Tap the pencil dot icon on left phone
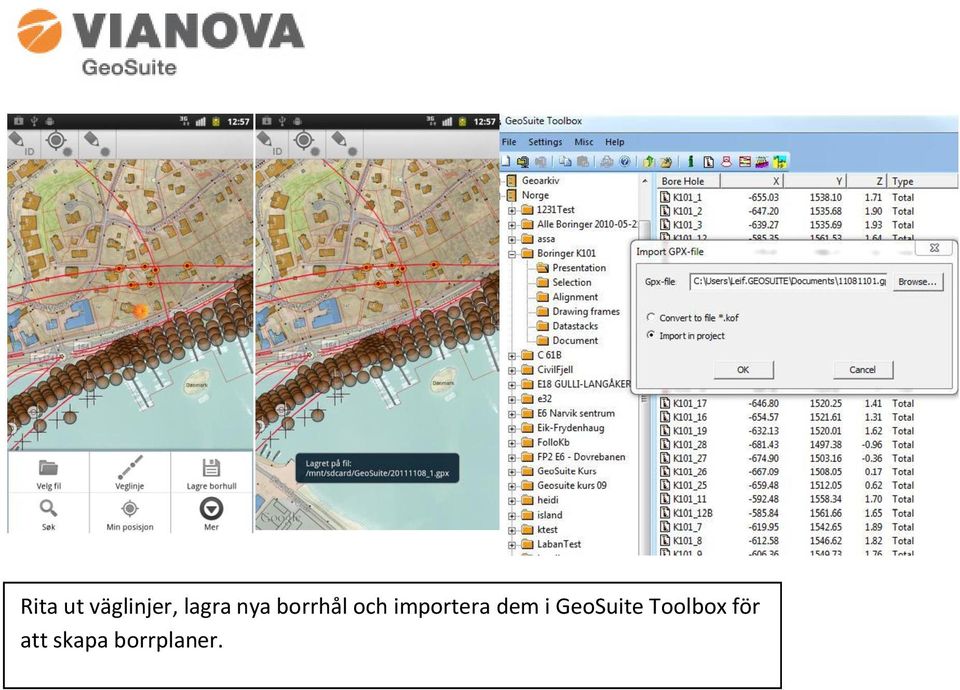Image resolution: width=960 pixels, height=690 pixels. pyautogui.click(x=96, y=143)
